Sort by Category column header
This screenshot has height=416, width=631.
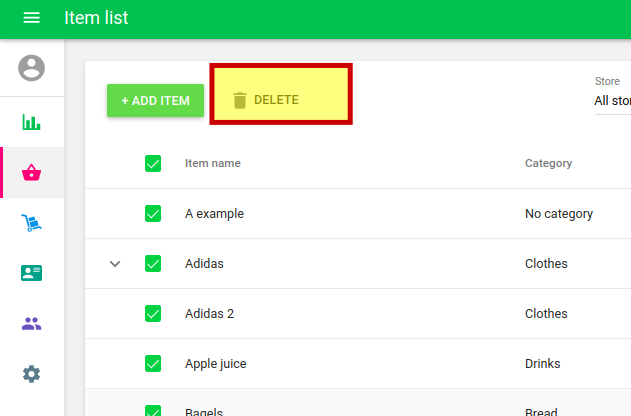[x=548, y=163]
